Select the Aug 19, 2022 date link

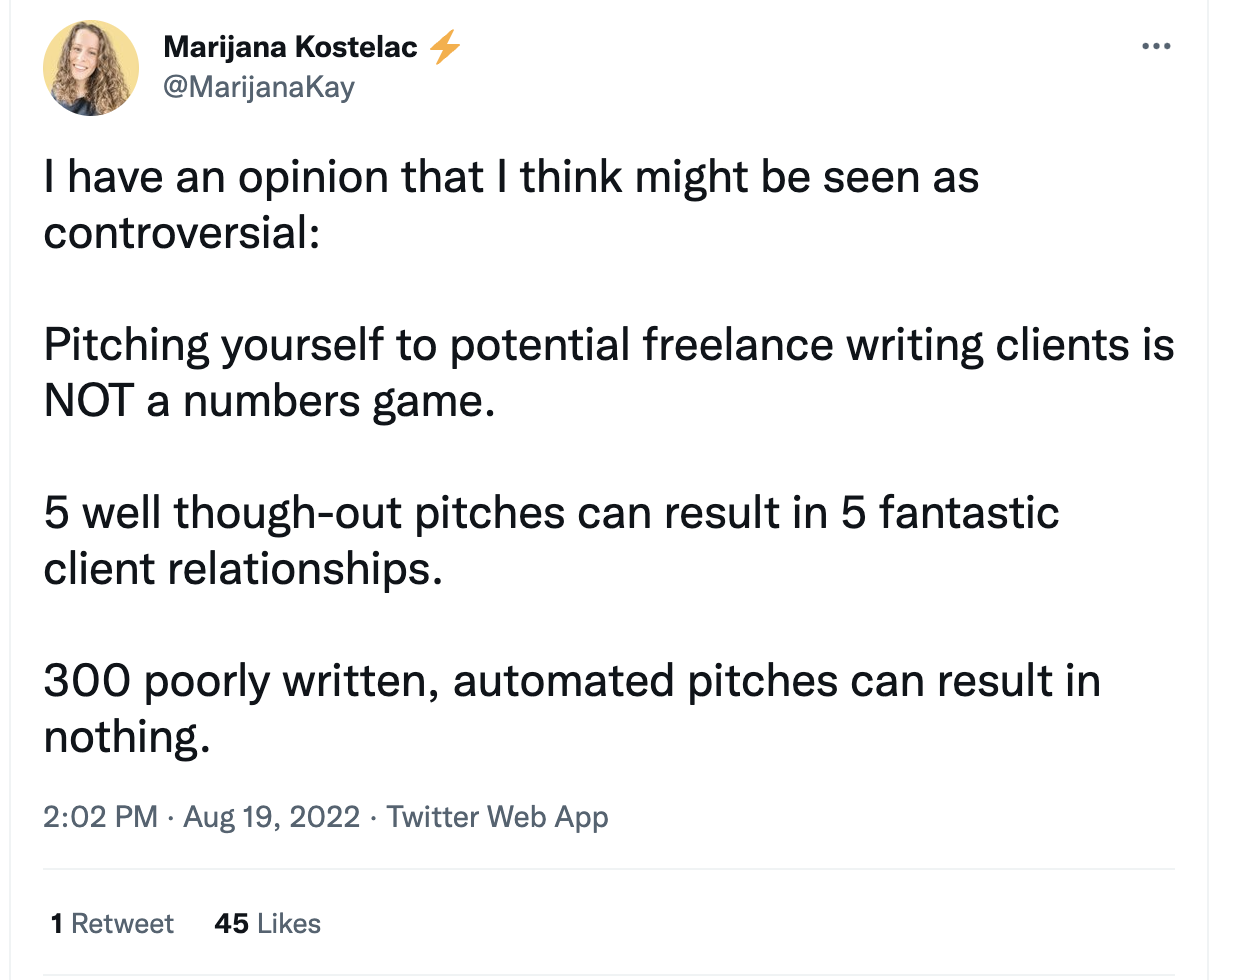tap(271, 817)
